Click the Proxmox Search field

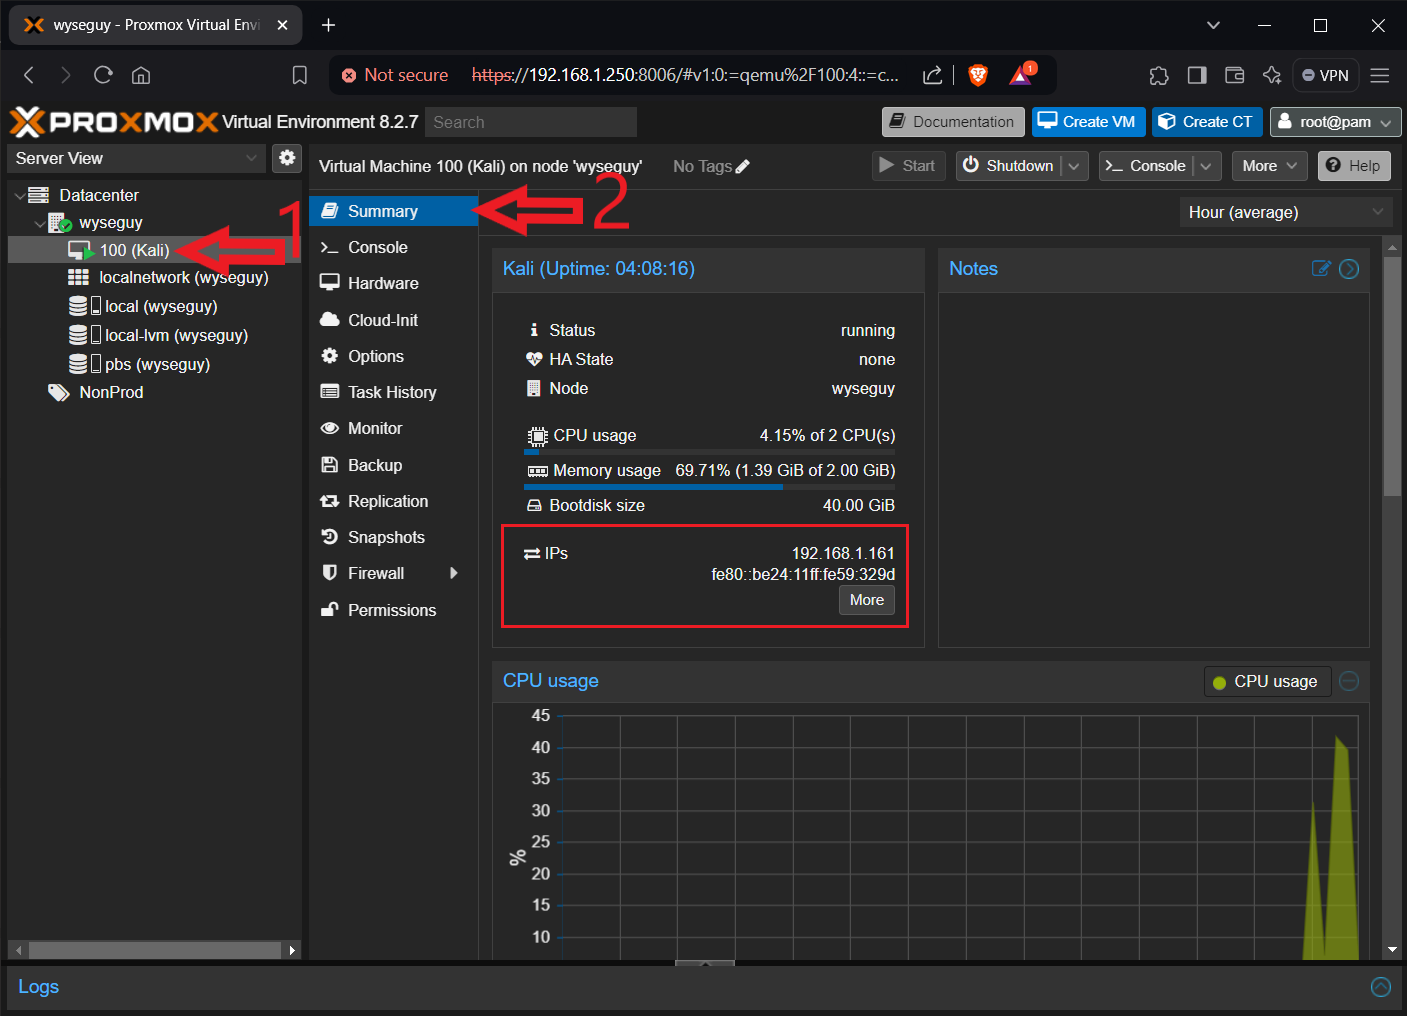(531, 122)
